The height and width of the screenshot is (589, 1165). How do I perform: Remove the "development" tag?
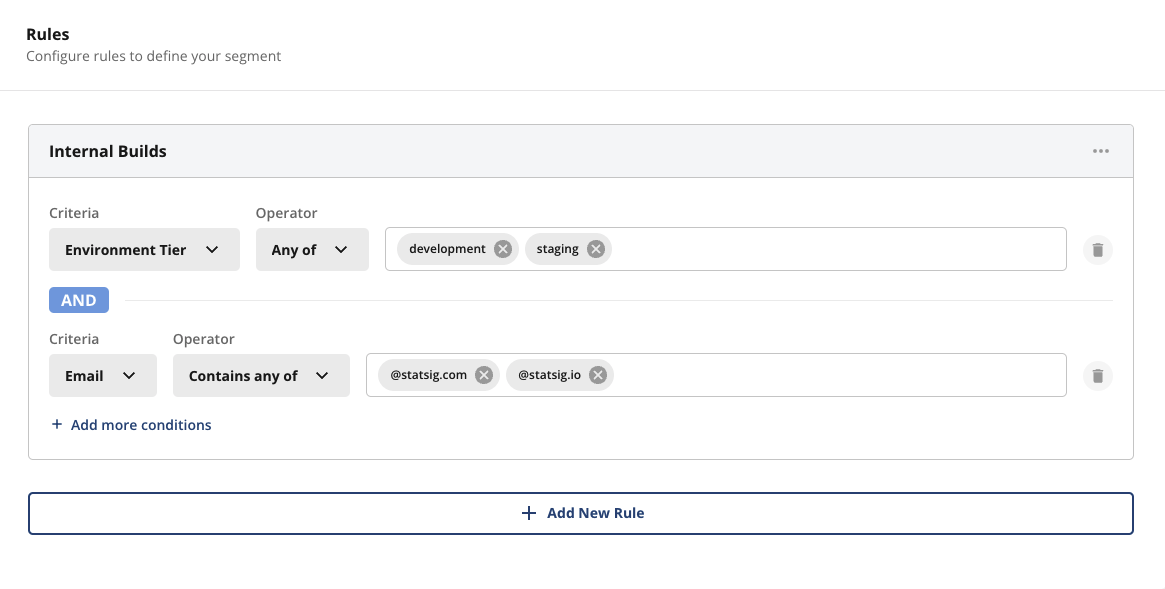(x=502, y=249)
